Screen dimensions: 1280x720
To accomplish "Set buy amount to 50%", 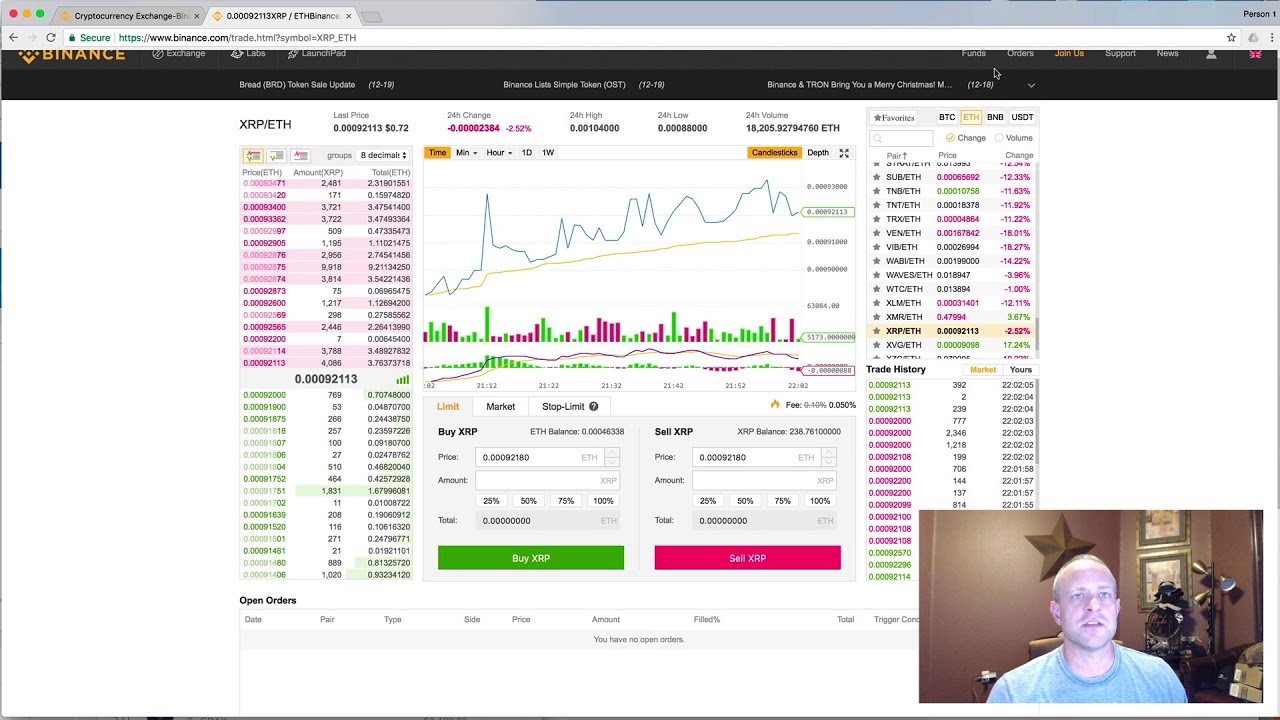I will click(528, 501).
